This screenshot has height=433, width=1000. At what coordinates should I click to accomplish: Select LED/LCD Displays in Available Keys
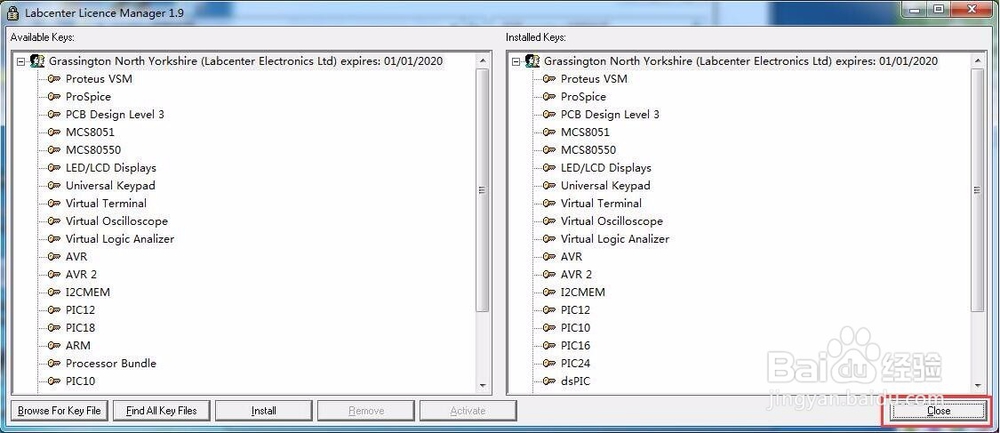click(x=111, y=168)
